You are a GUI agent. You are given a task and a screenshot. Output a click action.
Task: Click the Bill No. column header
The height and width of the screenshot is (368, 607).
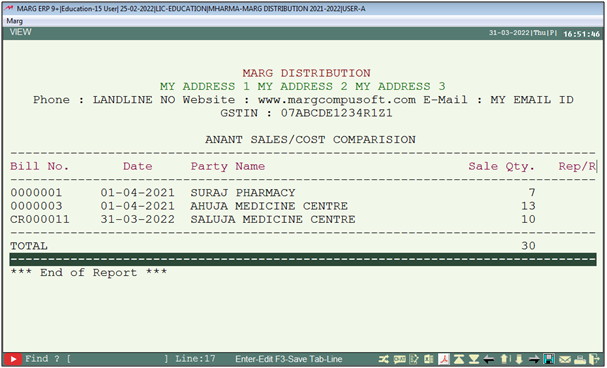[x=39, y=166]
